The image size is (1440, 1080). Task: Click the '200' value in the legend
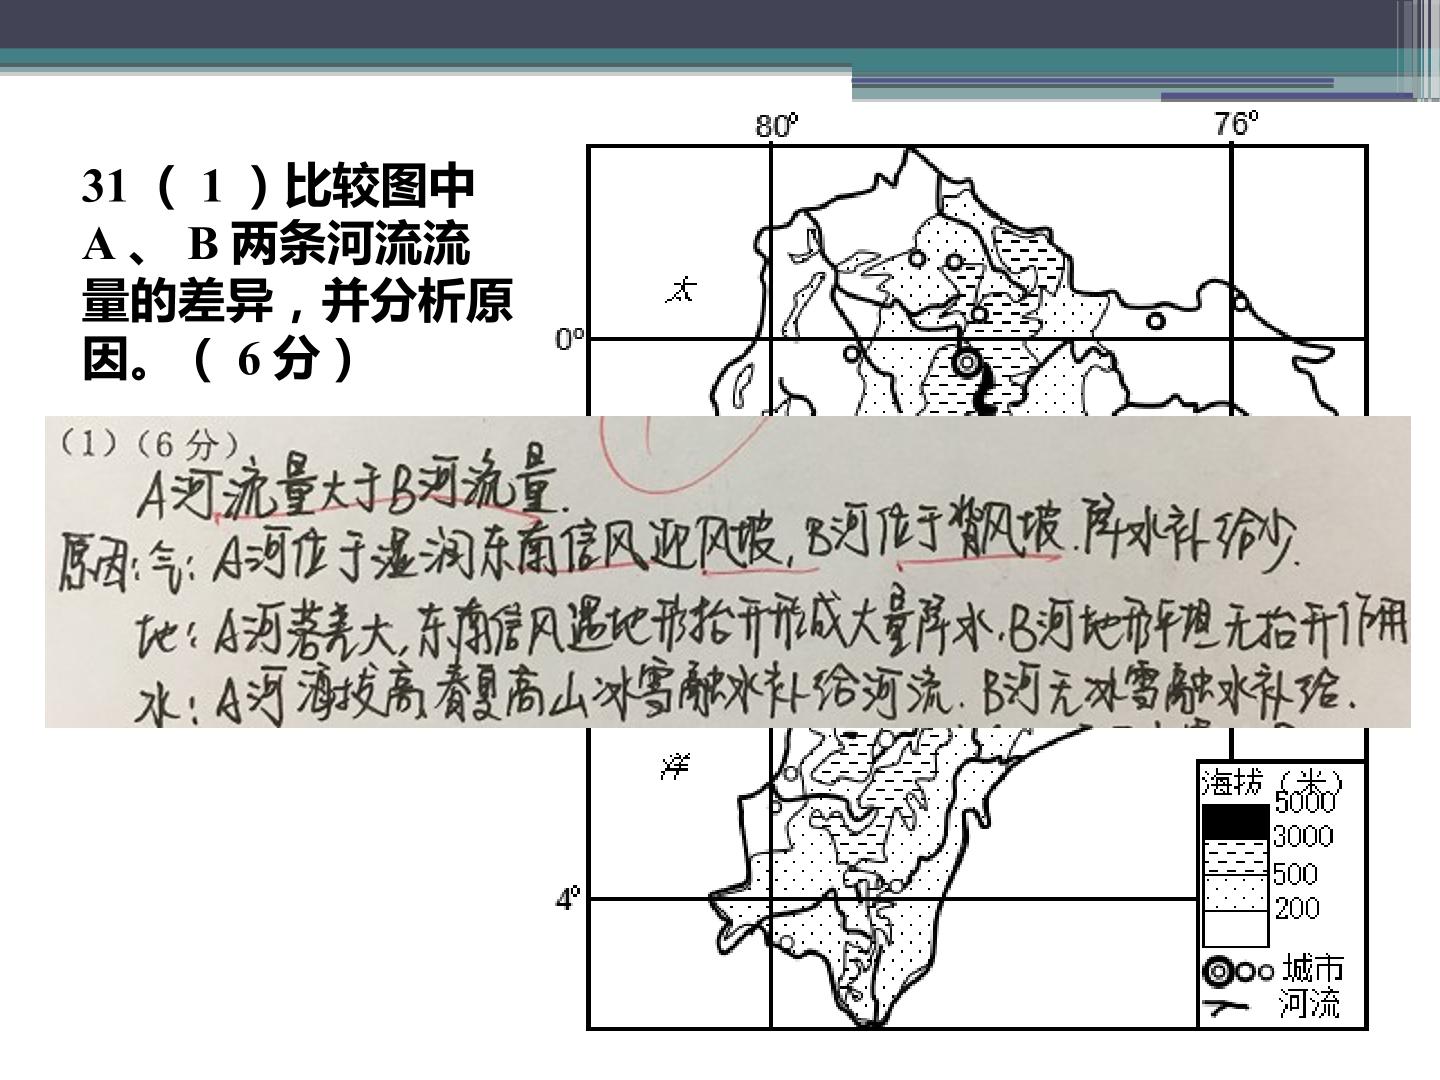coord(1297,908)
